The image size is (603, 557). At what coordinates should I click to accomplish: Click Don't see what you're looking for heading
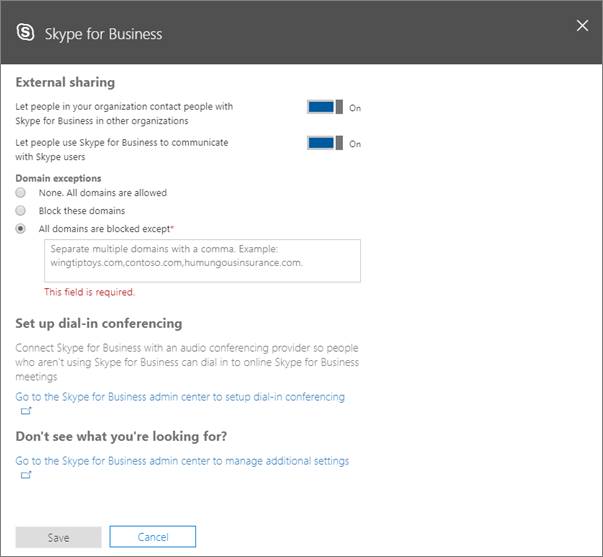click(x=121, y=436)
